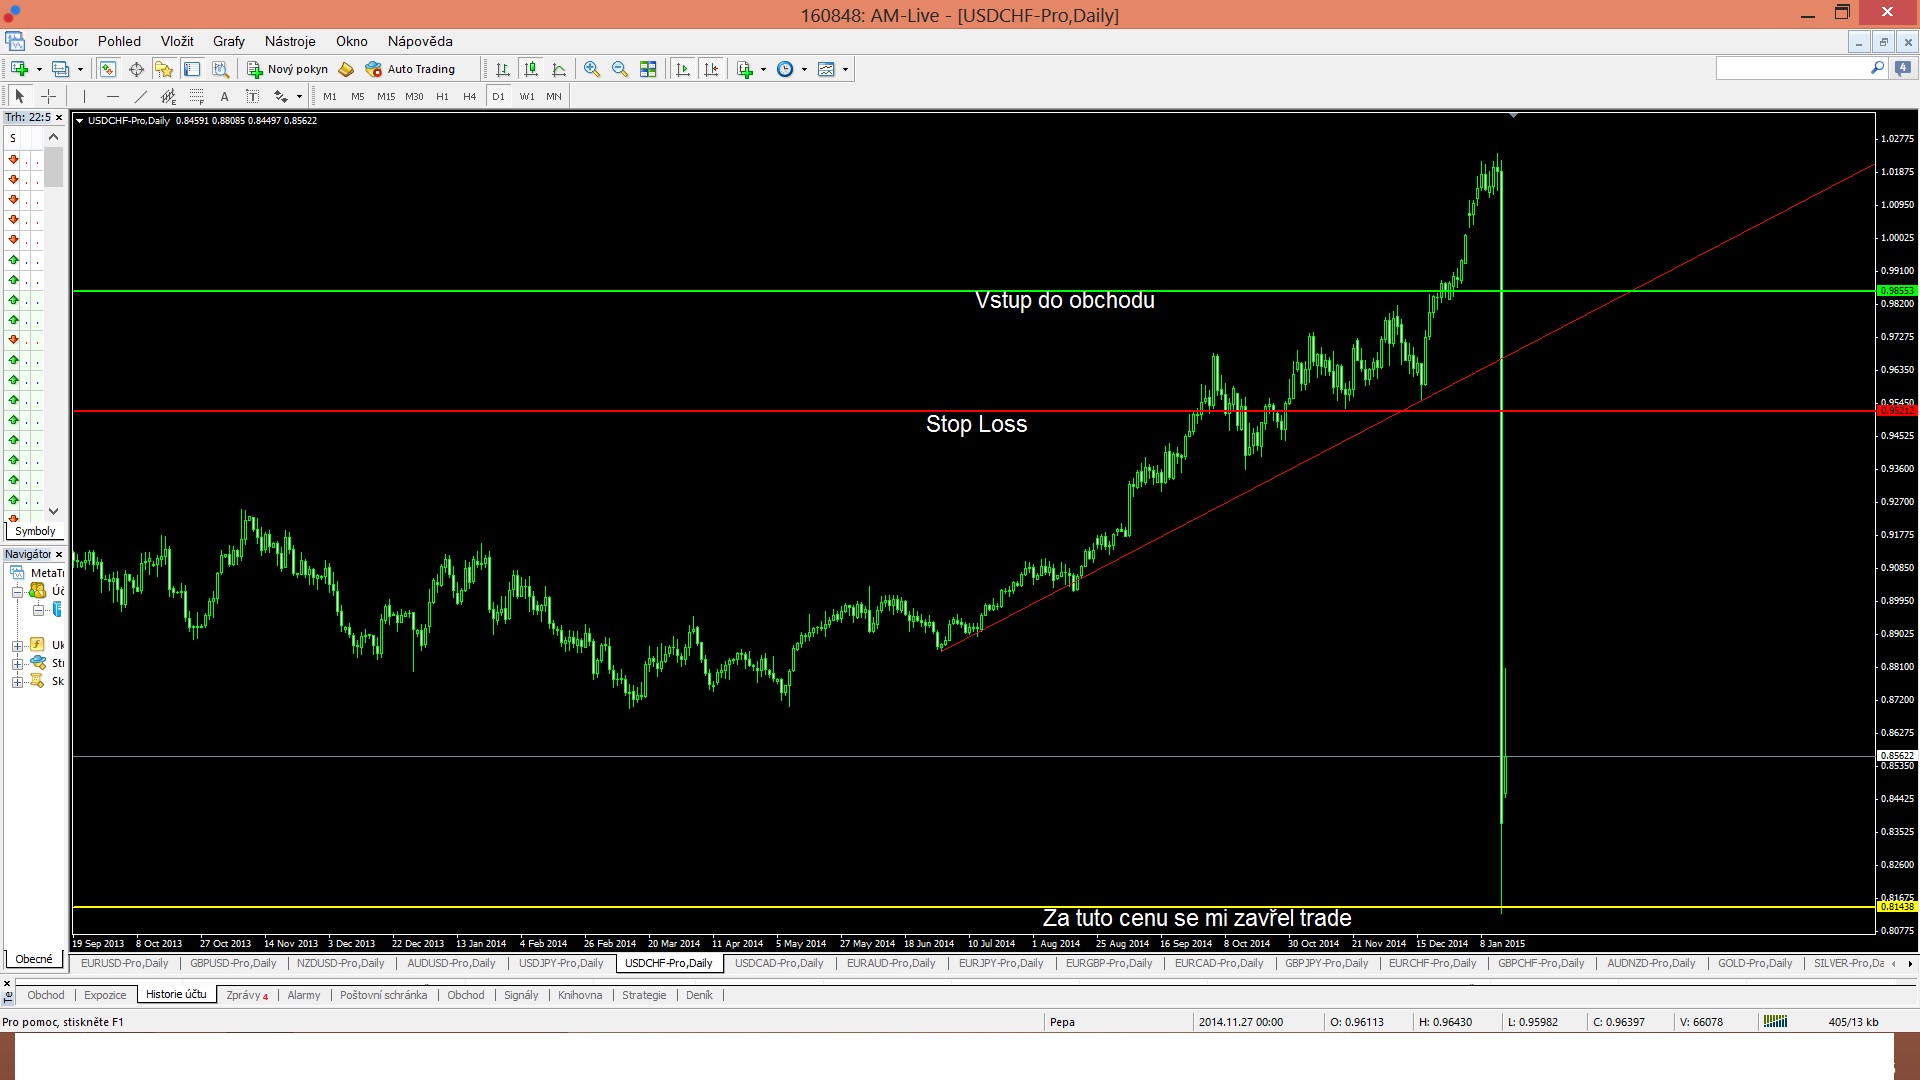Switch chart to bar chart
Screen dimensions: 1920x1080
tap(503, 69)
